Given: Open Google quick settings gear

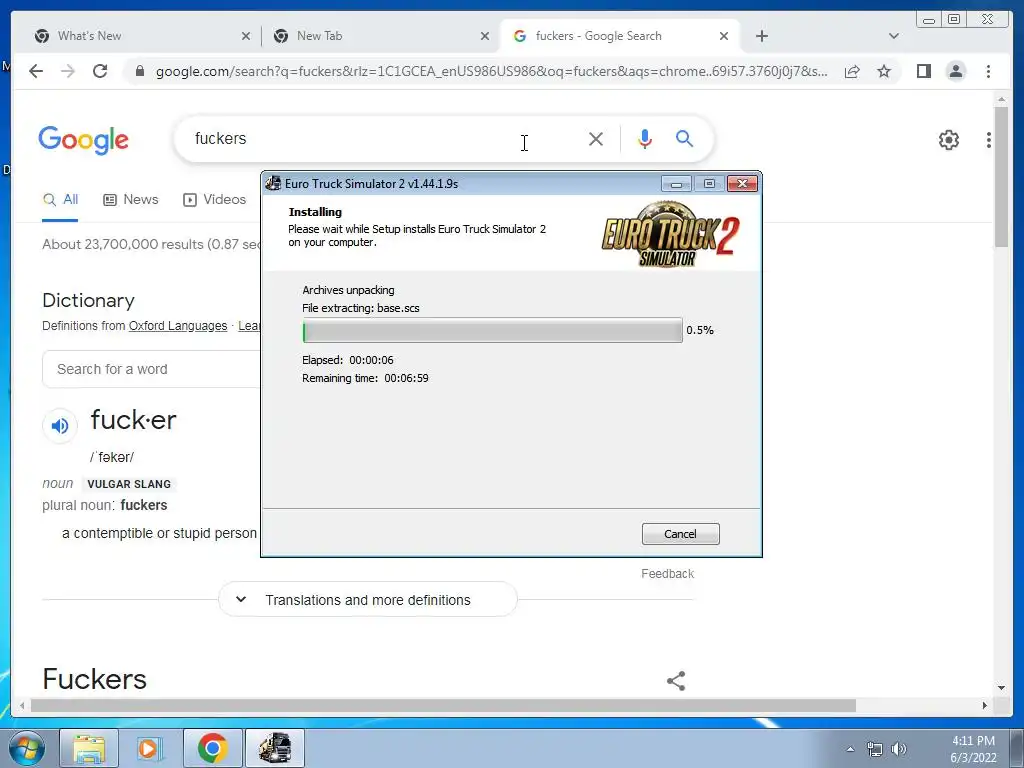Looking at the screenshot, I should [x=949, y=140].
